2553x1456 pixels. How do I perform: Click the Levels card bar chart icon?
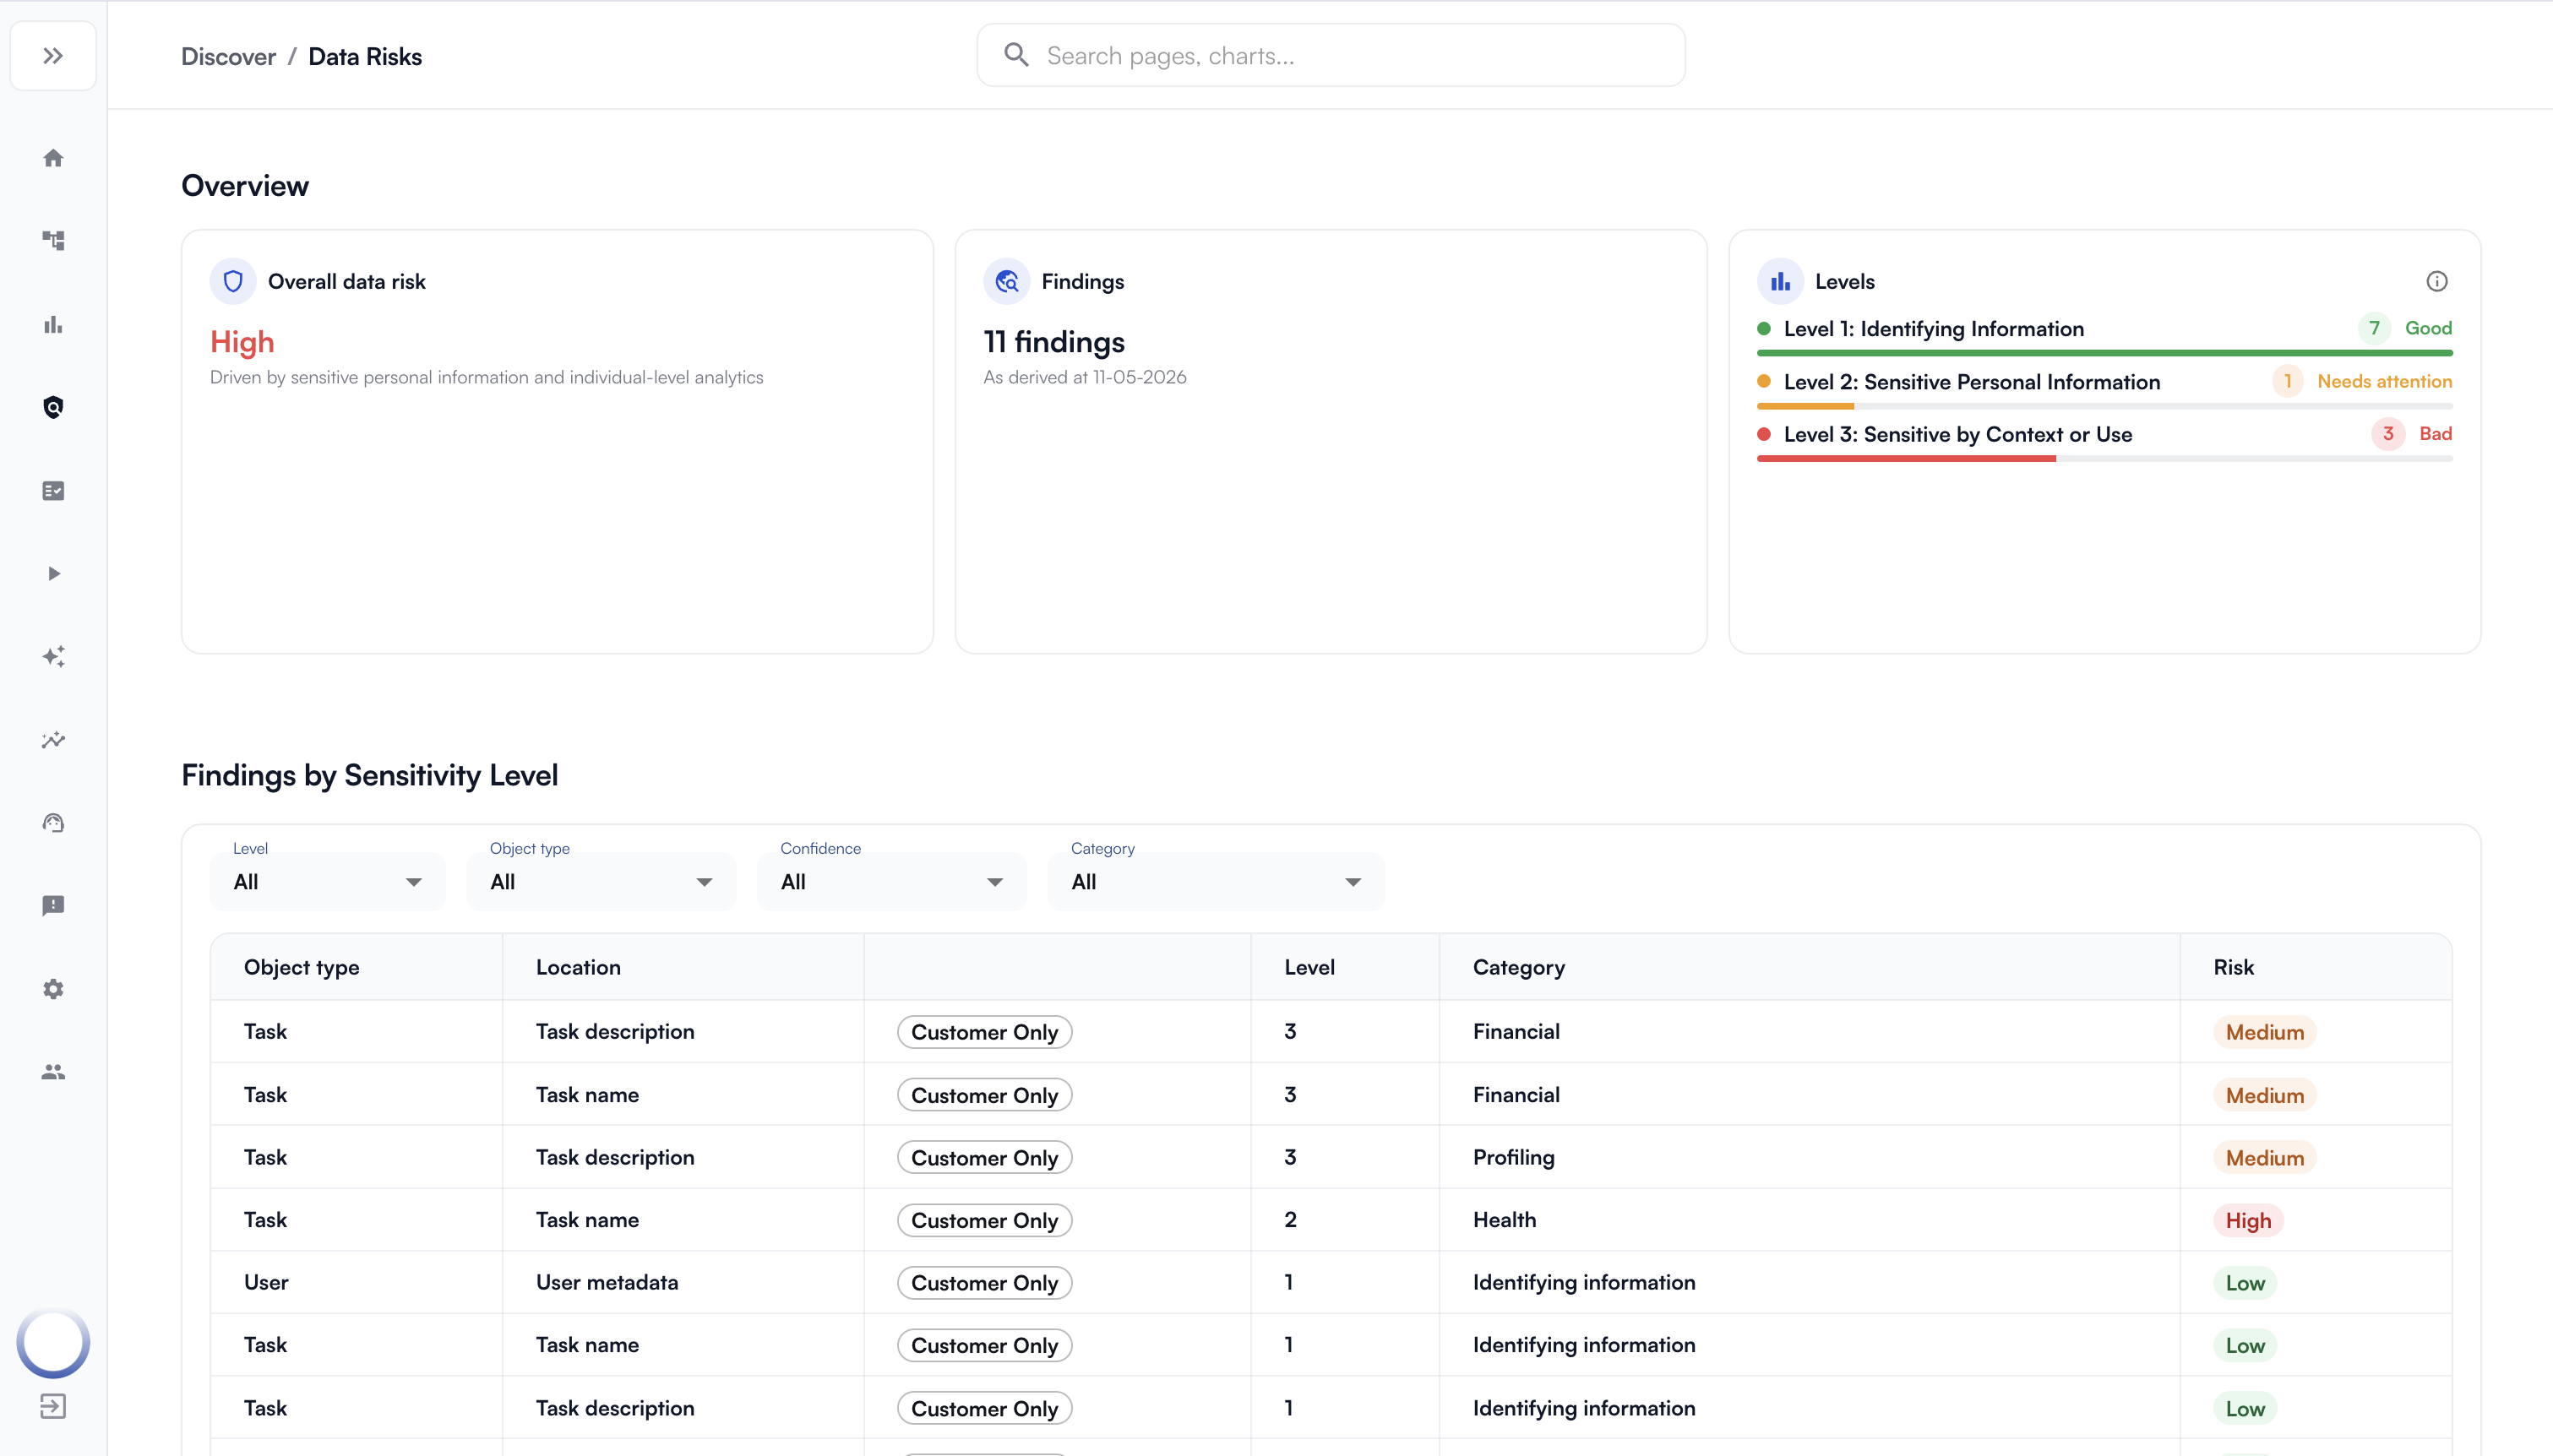[x=1780, y=281]
